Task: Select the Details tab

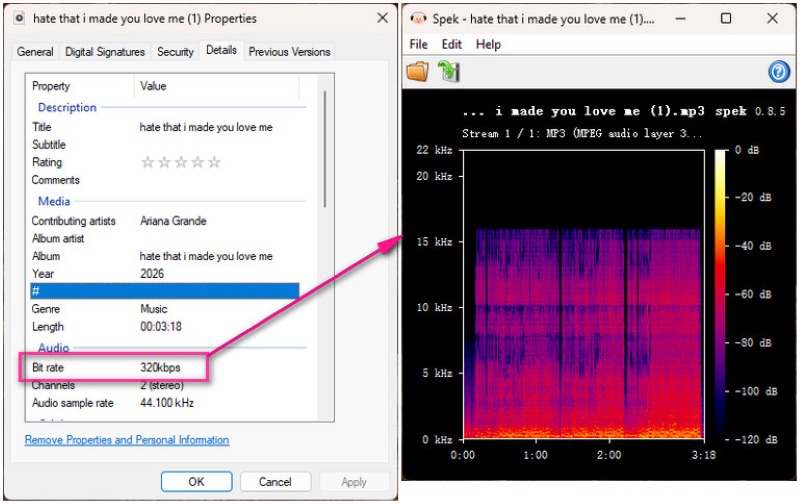Action: click(221, 50)
